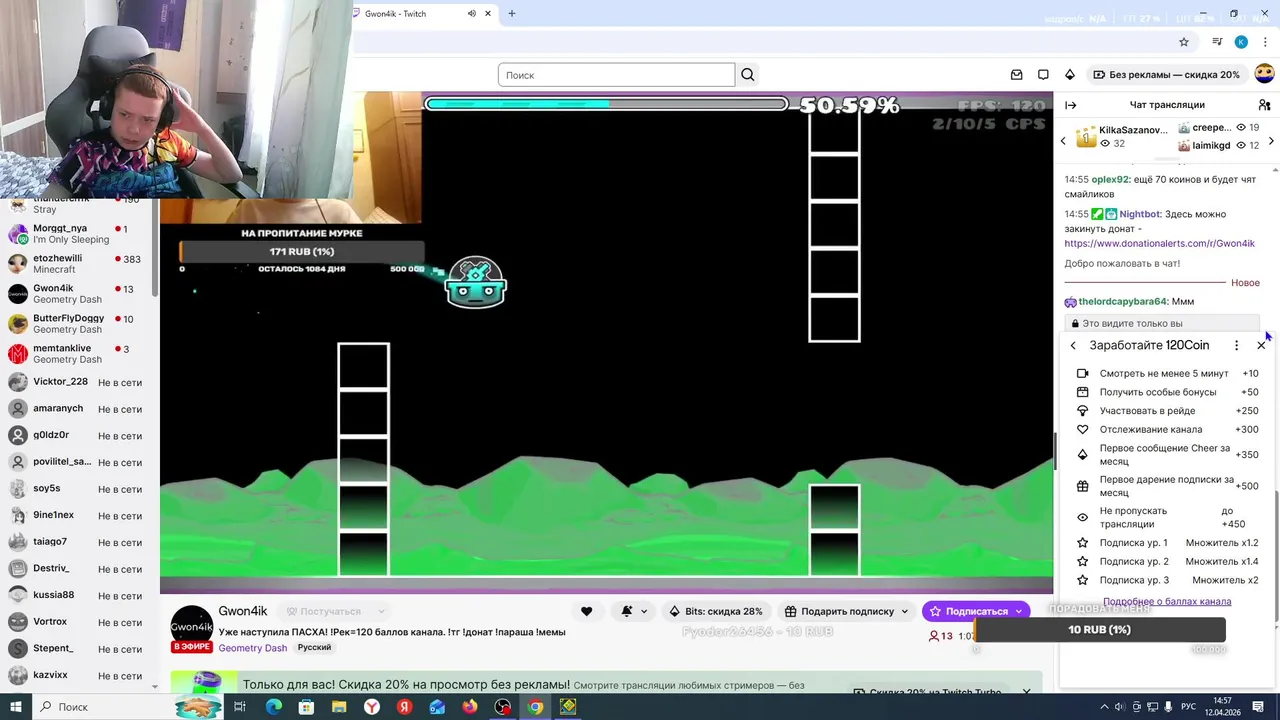Open the whispers speech-bubble icon
Image resolution: width=1280 pixels, height=720 pixels.
tap(1043, 75)
